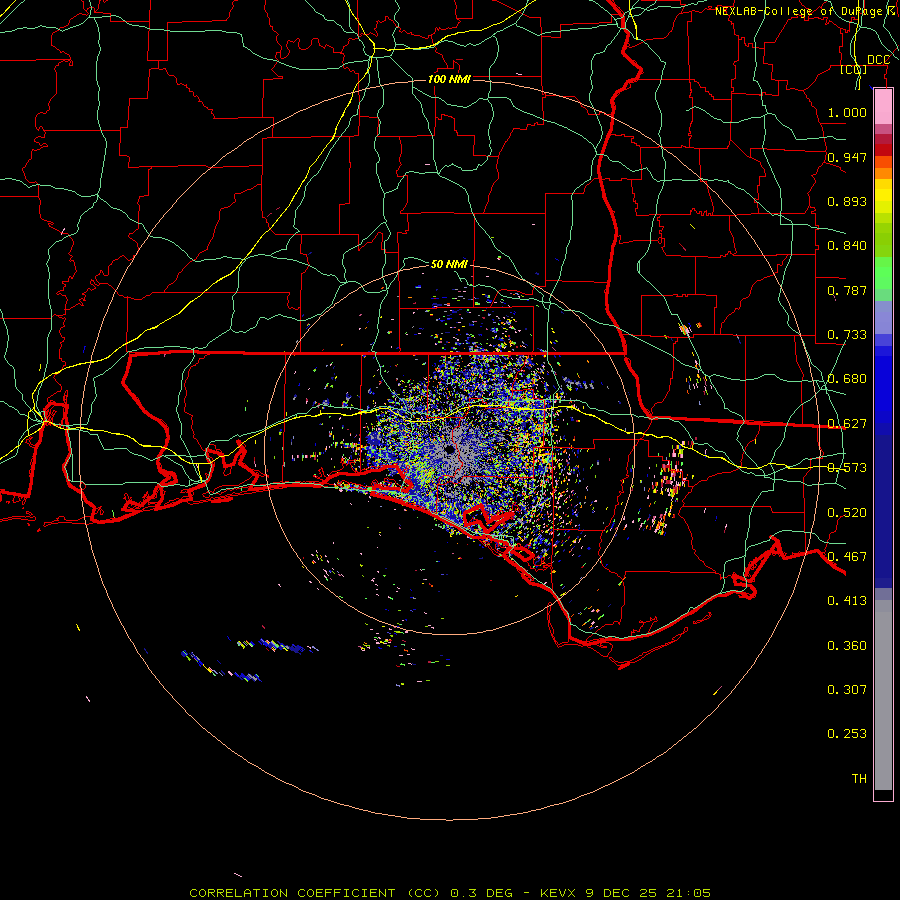
Task: Select the 0.787 scale value
Action: coord(847,290)
